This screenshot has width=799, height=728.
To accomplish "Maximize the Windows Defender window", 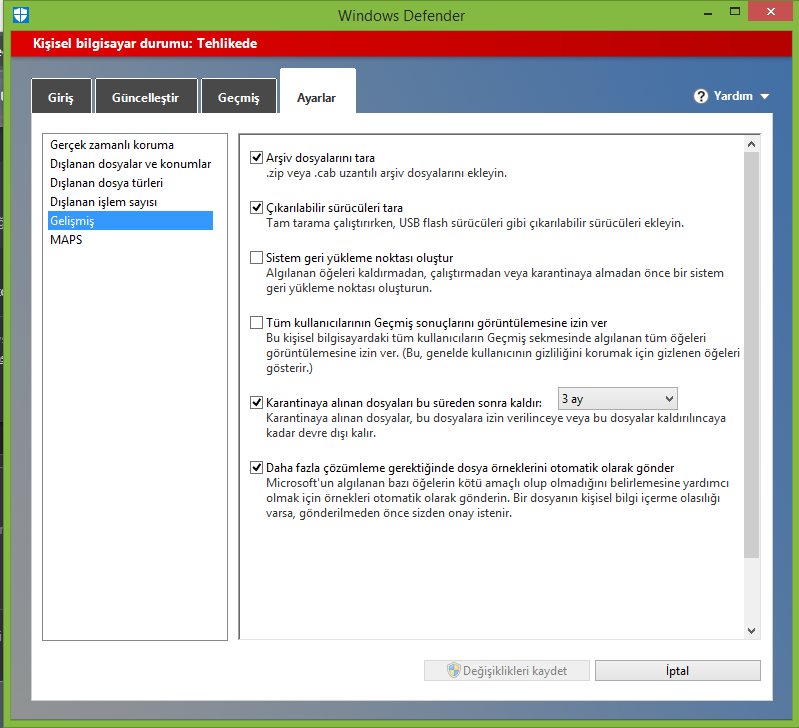I will (x=734, y=12).
